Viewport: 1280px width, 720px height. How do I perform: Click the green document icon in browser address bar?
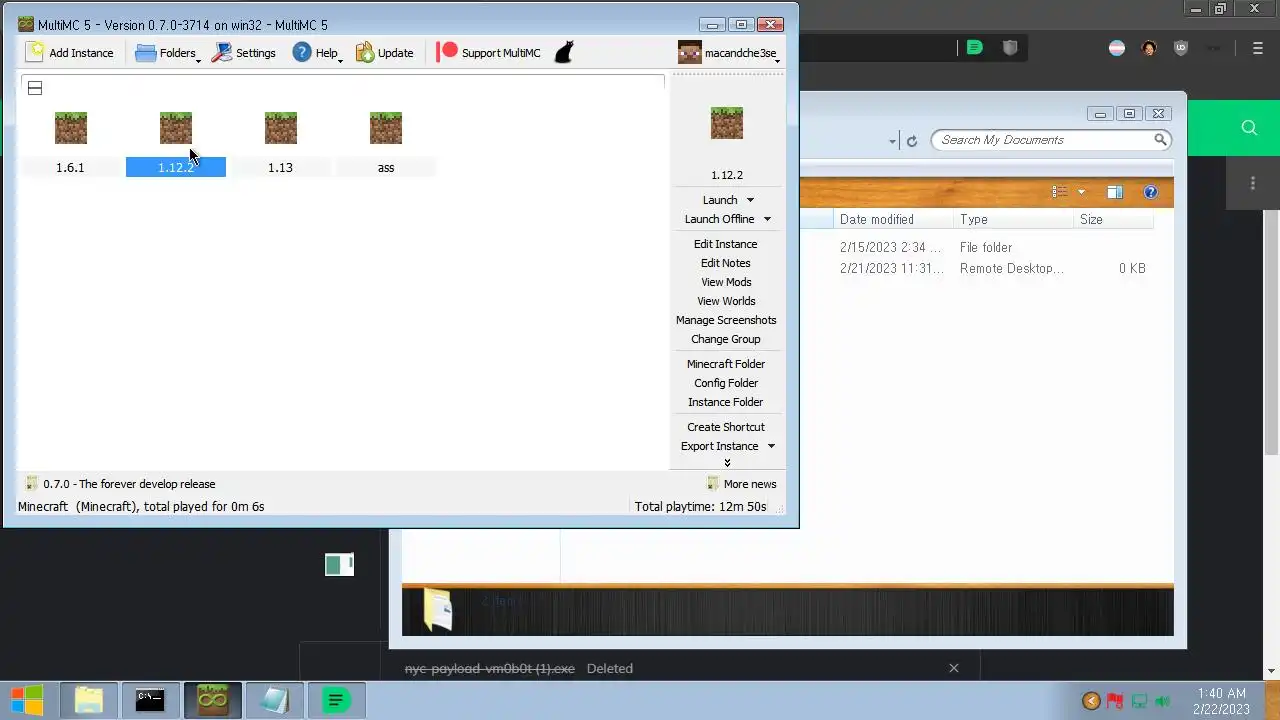click(x=974, y=47)
